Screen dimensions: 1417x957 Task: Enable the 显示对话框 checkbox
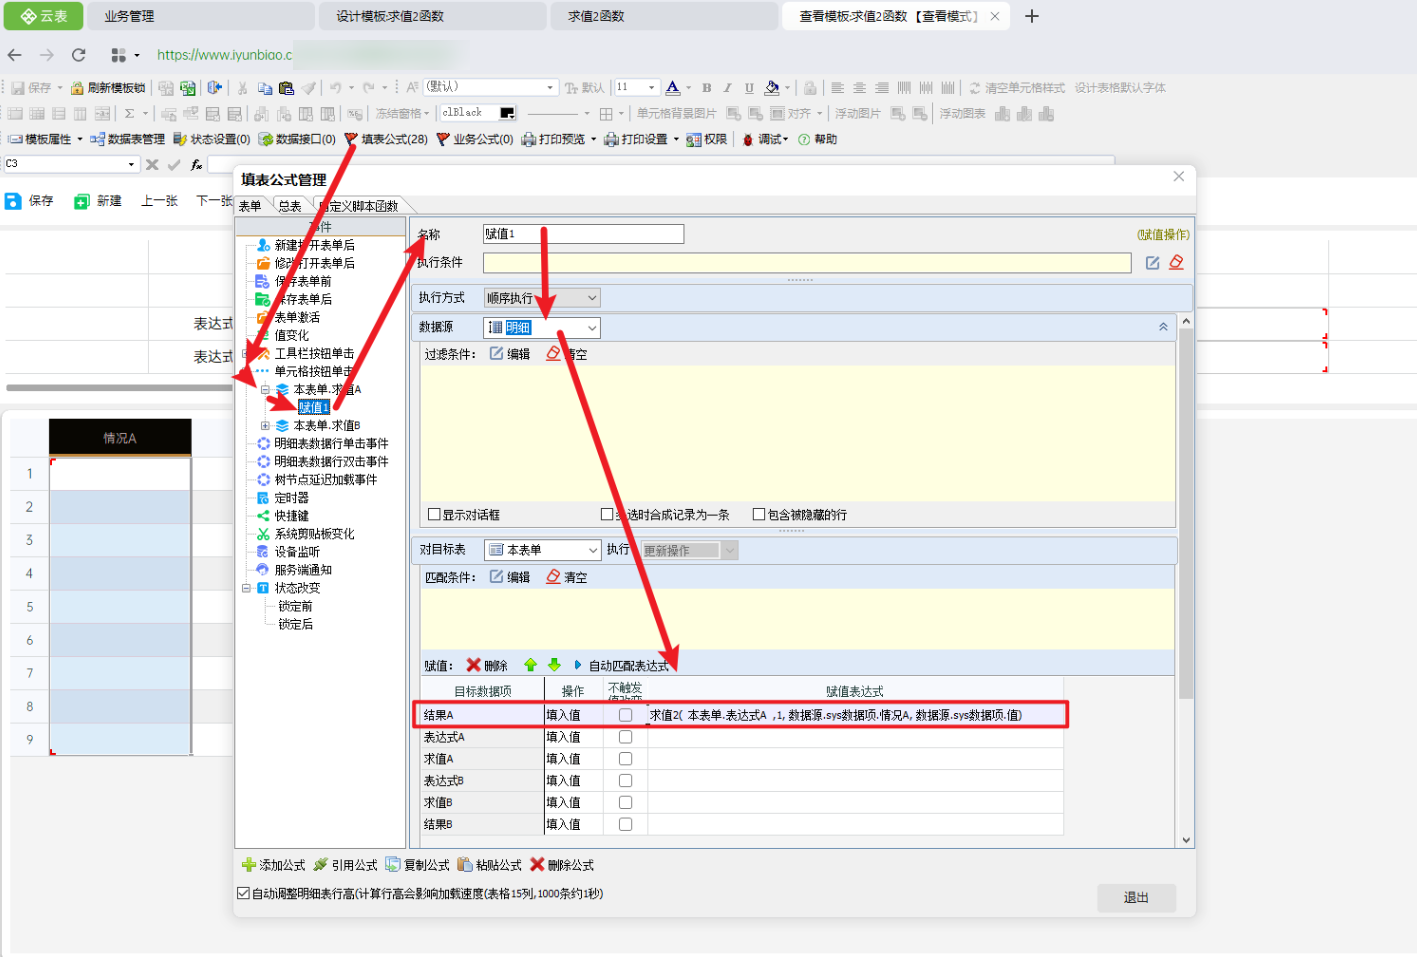[x=434, y=515]
